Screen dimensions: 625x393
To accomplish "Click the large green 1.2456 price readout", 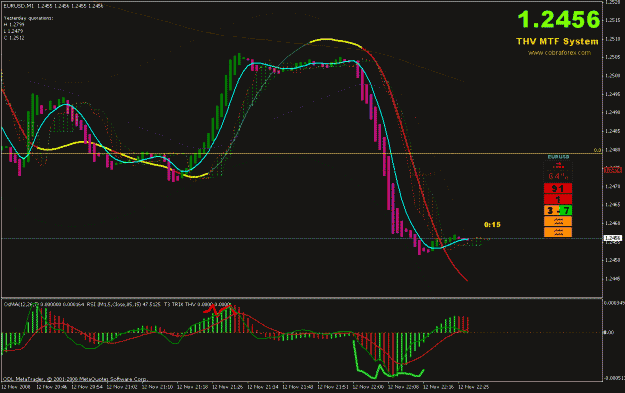I will pyautogui.click(x=558, y=19).
